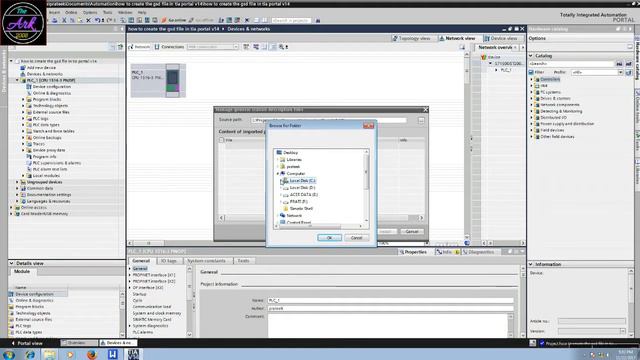640x360 pixels.
Task: Click the Source path input field
Action: point(329,120)
